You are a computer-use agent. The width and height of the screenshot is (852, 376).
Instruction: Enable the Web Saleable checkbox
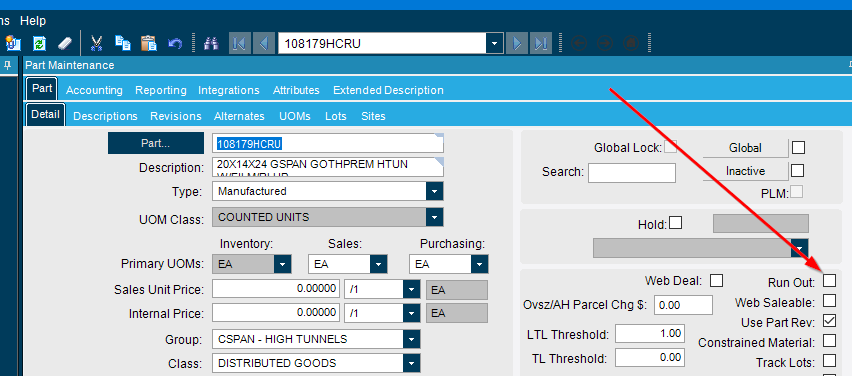(829, 300)
